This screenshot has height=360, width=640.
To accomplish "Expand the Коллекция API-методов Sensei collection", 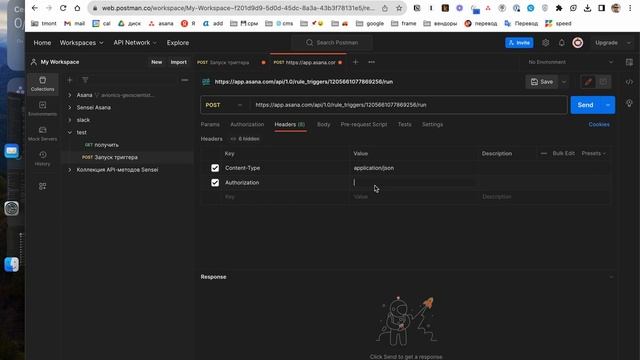I will tap(70, 170).
